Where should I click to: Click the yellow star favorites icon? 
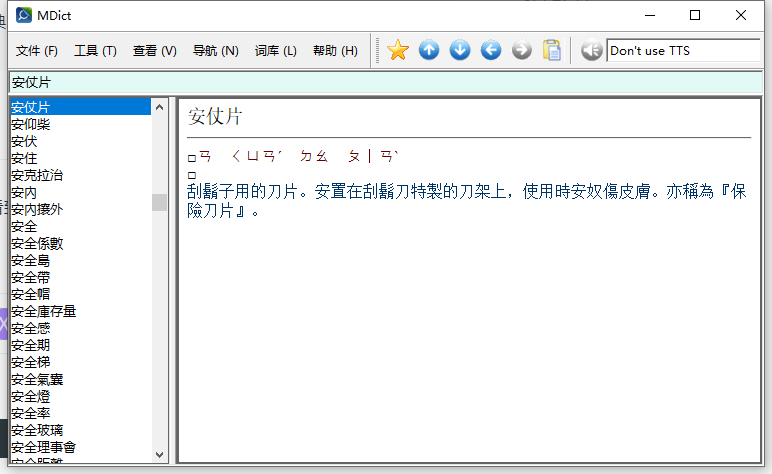pyautogui.click(x=398, y=50)
